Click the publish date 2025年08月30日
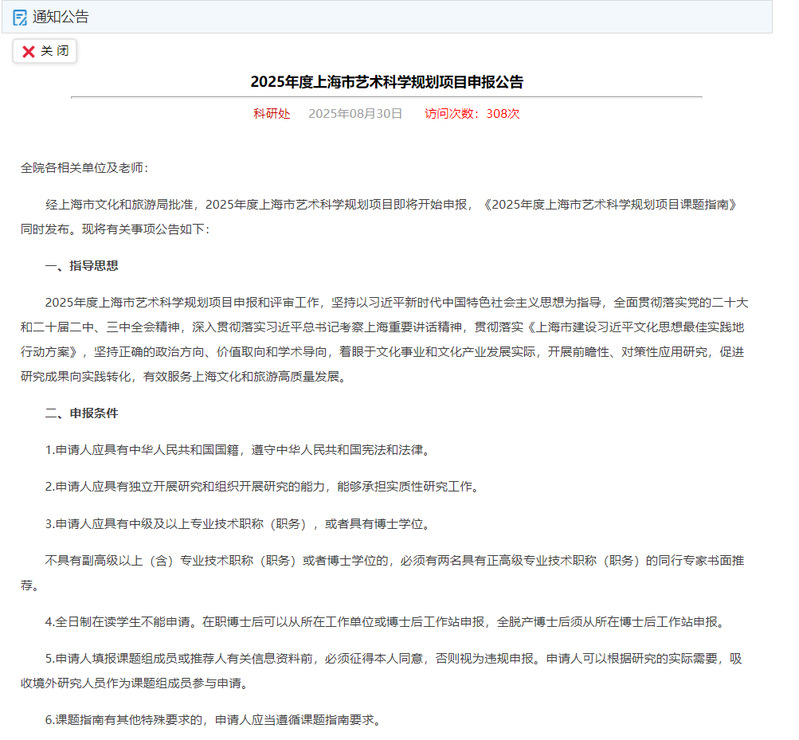 coord(355,114)
